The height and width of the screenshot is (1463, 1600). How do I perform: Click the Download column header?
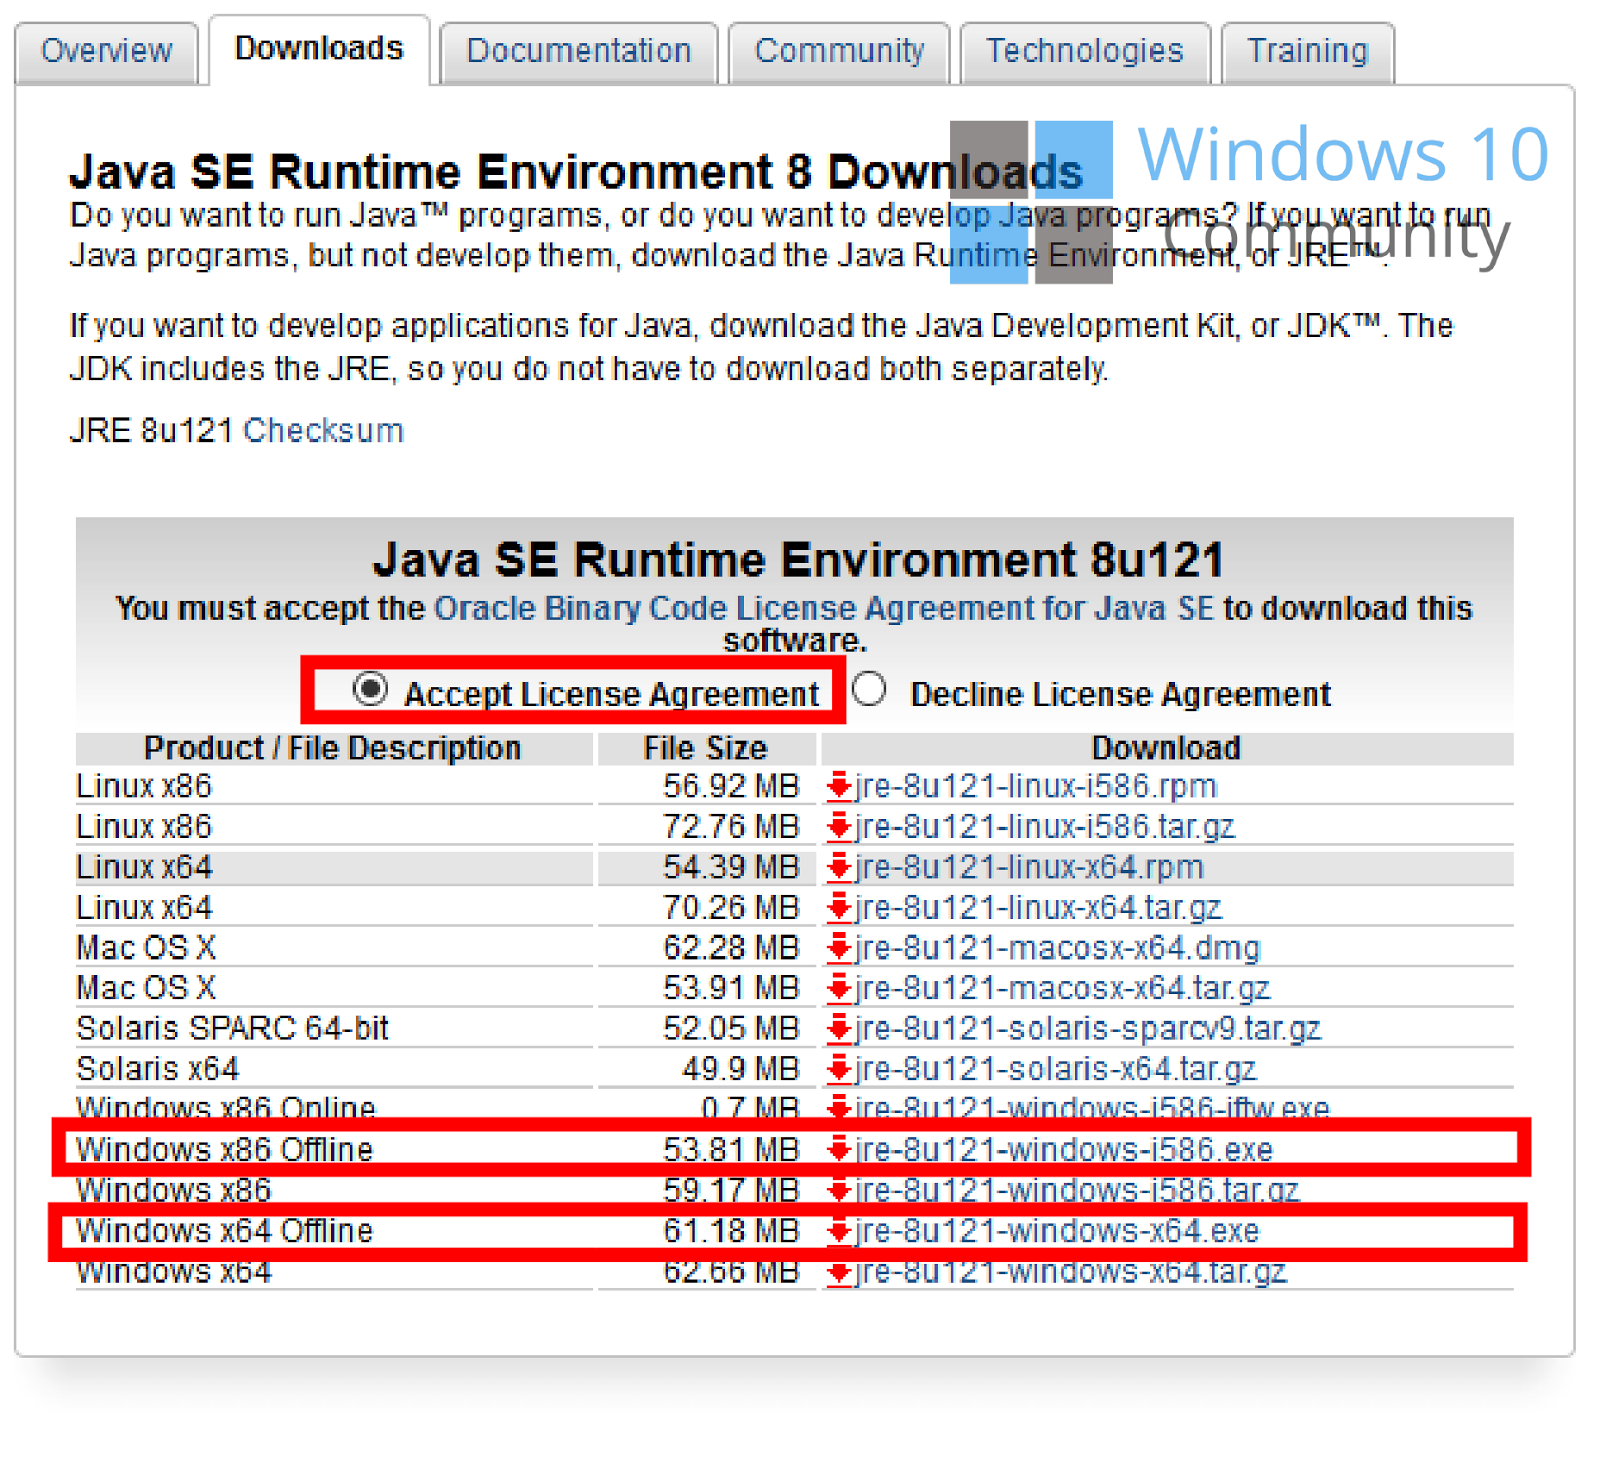[1166, 748]
